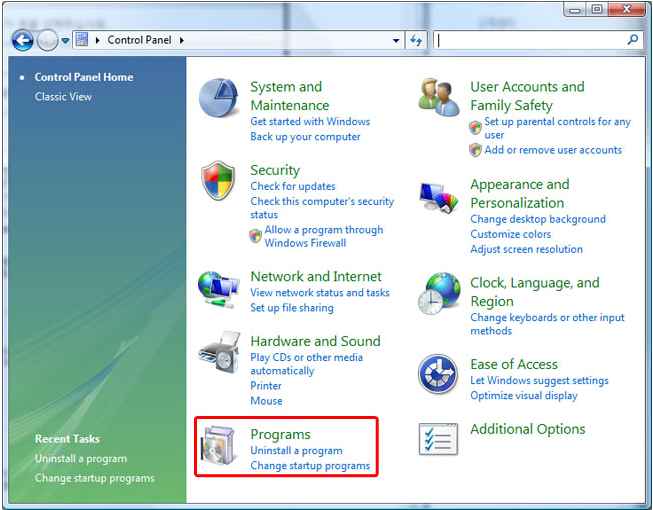Open the recent pages dropdown arrow
Image resolution: width=653 pixels, height=510 pixels.
pos(65,40)
